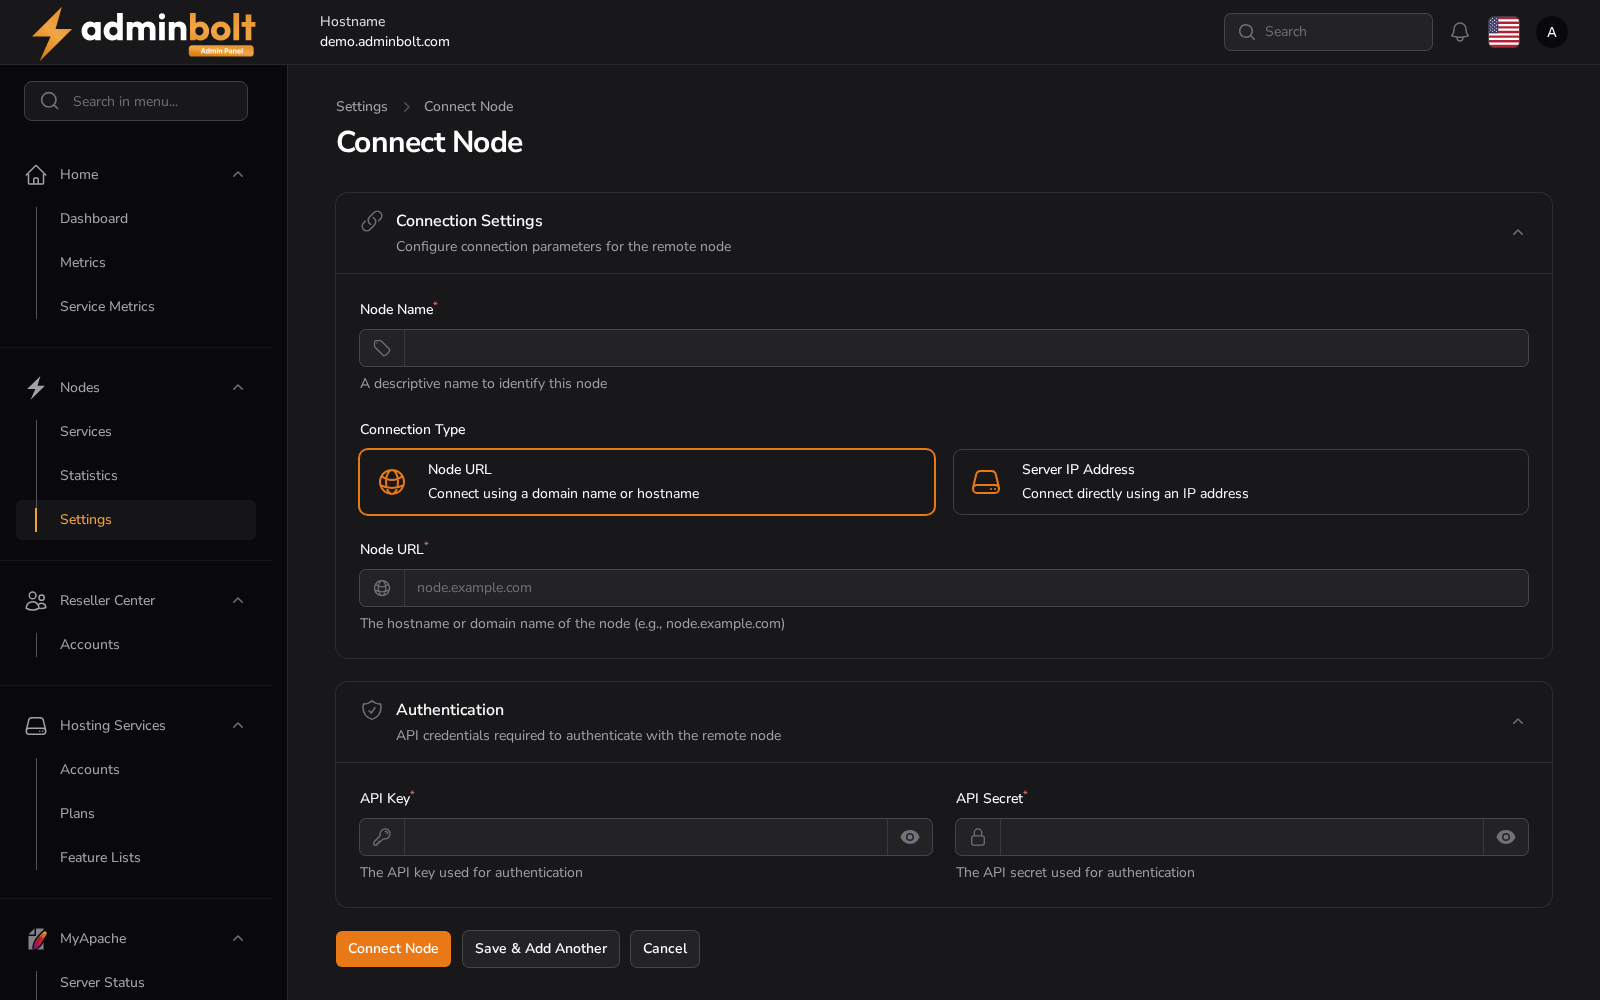Open Hosting Services Plans

coord(77,814)
